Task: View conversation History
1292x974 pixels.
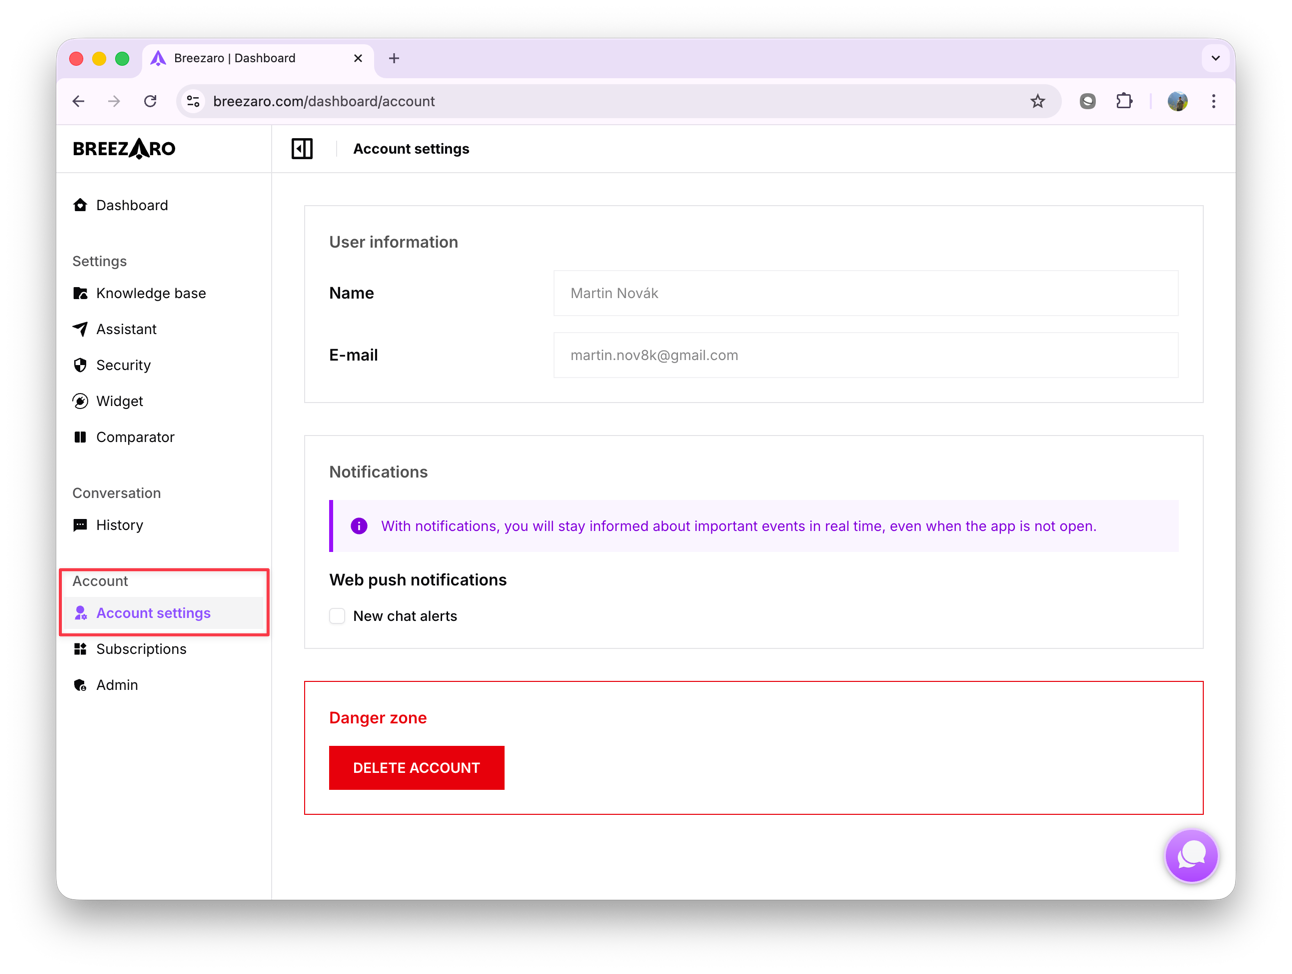Action: click(x=119, y=525)
